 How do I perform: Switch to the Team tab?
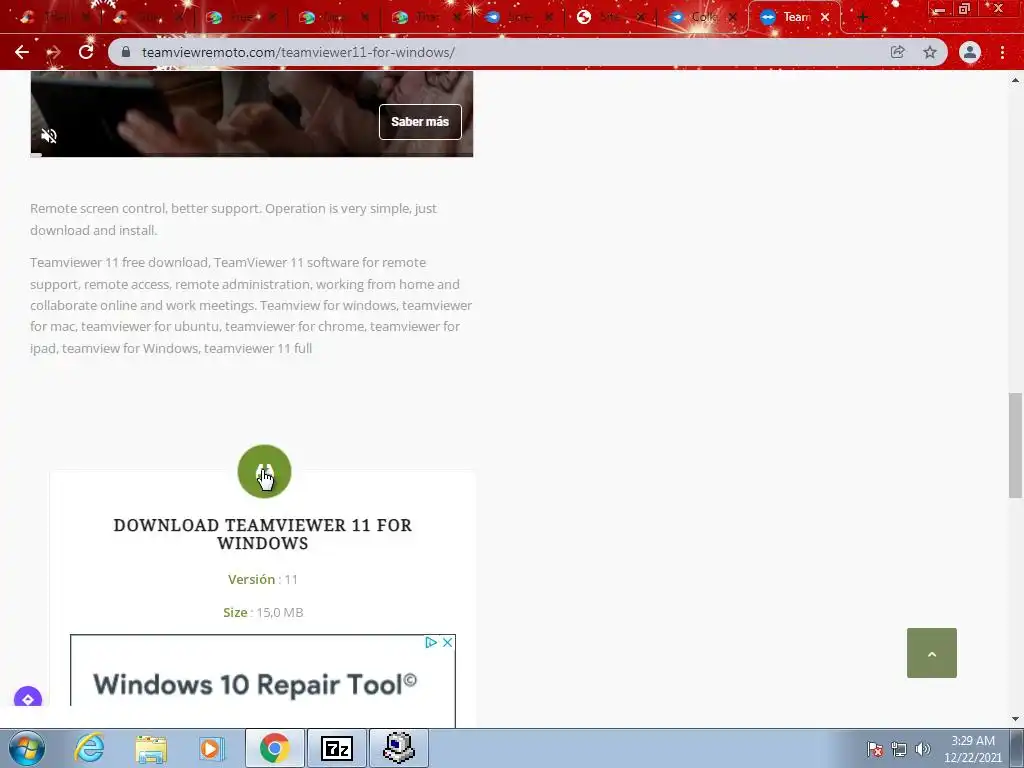pyautogui.click(x=793, y=18)
